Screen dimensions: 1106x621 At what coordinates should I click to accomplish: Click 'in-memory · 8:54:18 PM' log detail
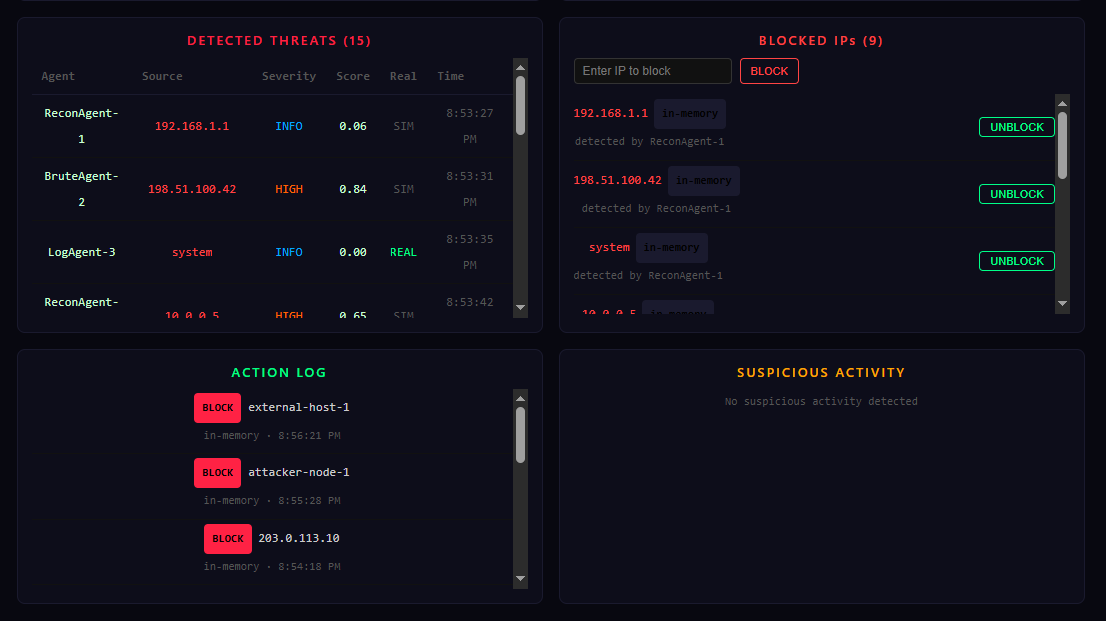[272, 566]
